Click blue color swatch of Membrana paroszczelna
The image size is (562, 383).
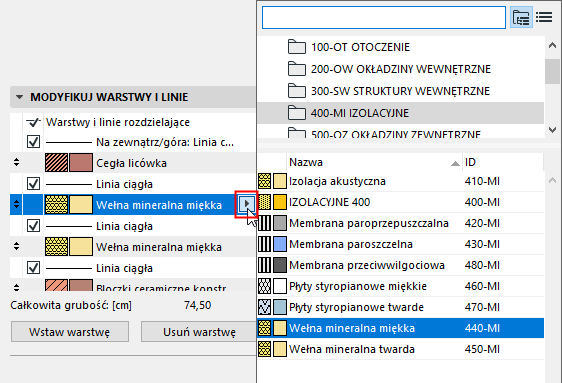coord(280,244)
